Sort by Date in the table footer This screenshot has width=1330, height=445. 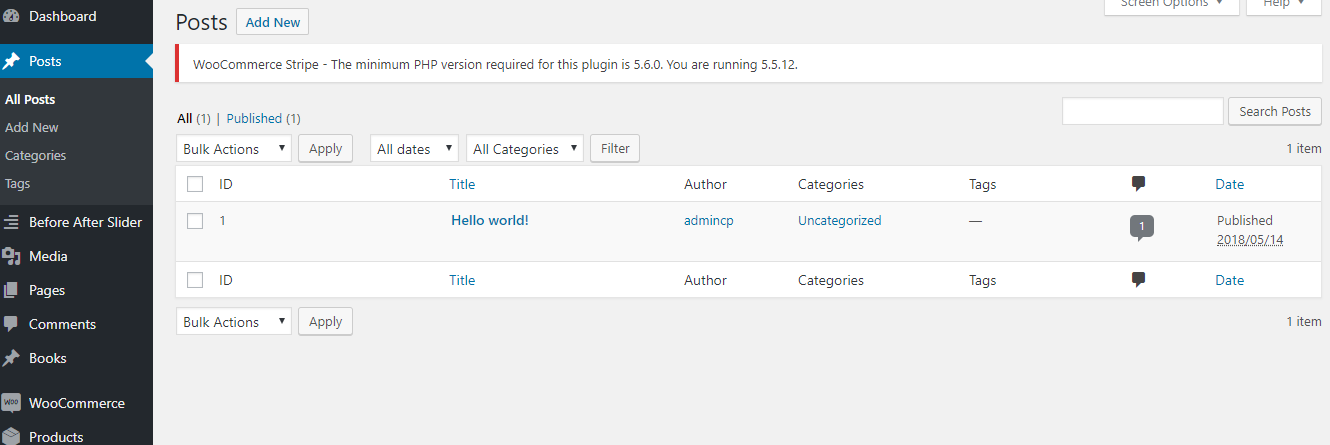1230,280
